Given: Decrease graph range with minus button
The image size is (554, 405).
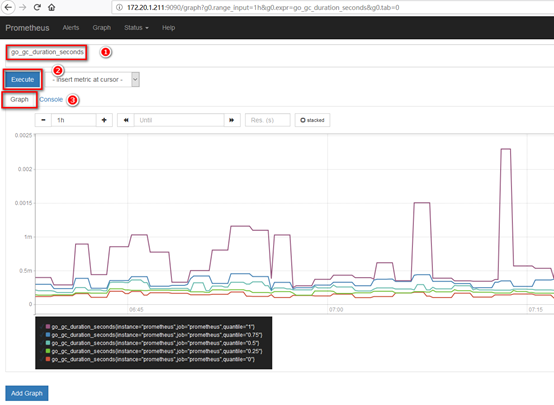Looking at the screenshot, I should [x=43, y=120].
